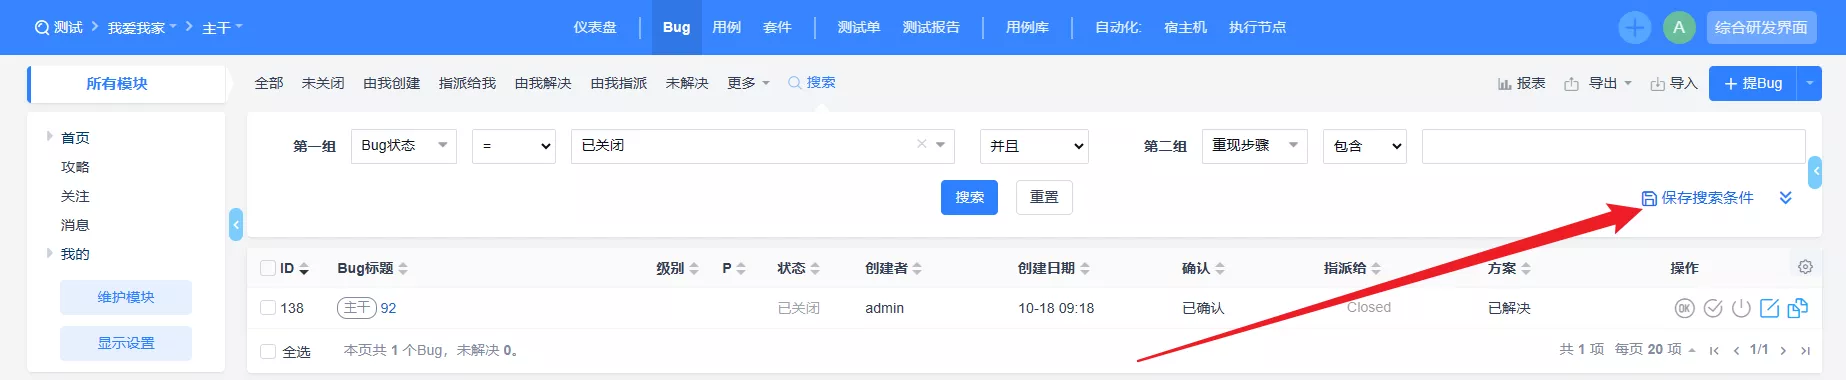This screenshot has width=1846, height=380.
Task: Toggle the 全选 select-all checkbox
Action: tap(268, 351)
